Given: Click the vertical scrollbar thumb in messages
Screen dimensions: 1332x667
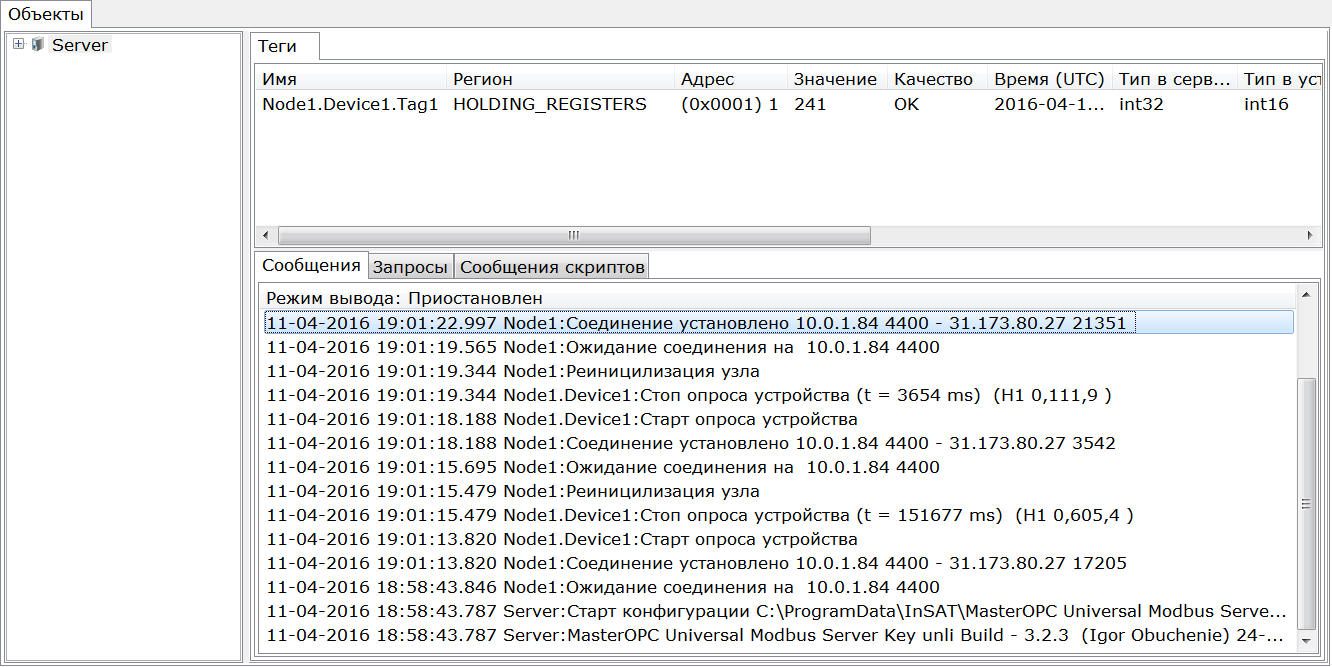Looking at the screenshot, I should 1304,504.
